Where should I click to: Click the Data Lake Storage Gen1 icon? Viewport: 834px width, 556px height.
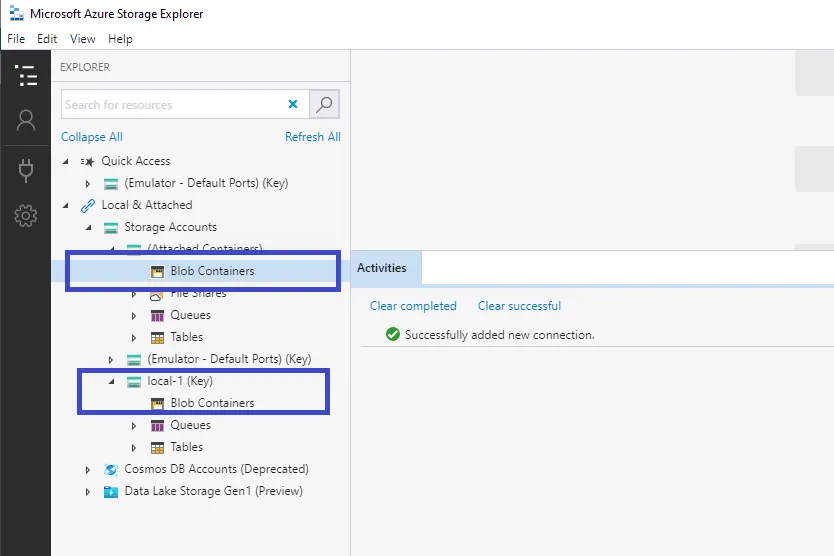click(x=111, y=491)
